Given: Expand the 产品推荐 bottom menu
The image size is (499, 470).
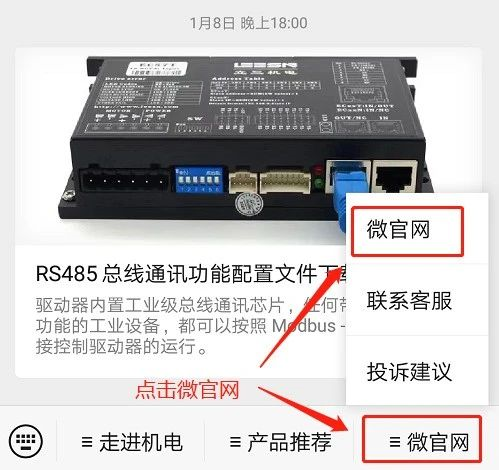Looking at the screenshot, I should [280, 442].
